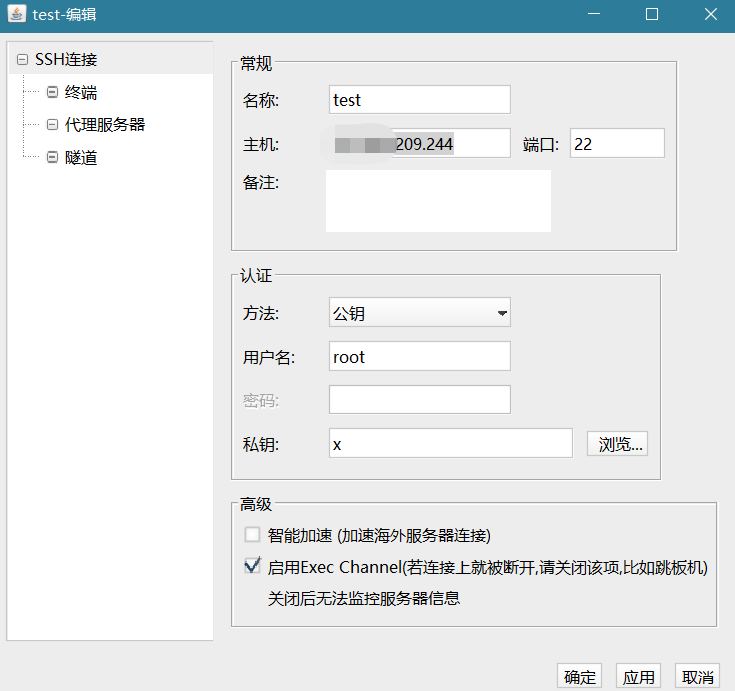
Task: Click the Java app icon in title bar
Action: 17,14
